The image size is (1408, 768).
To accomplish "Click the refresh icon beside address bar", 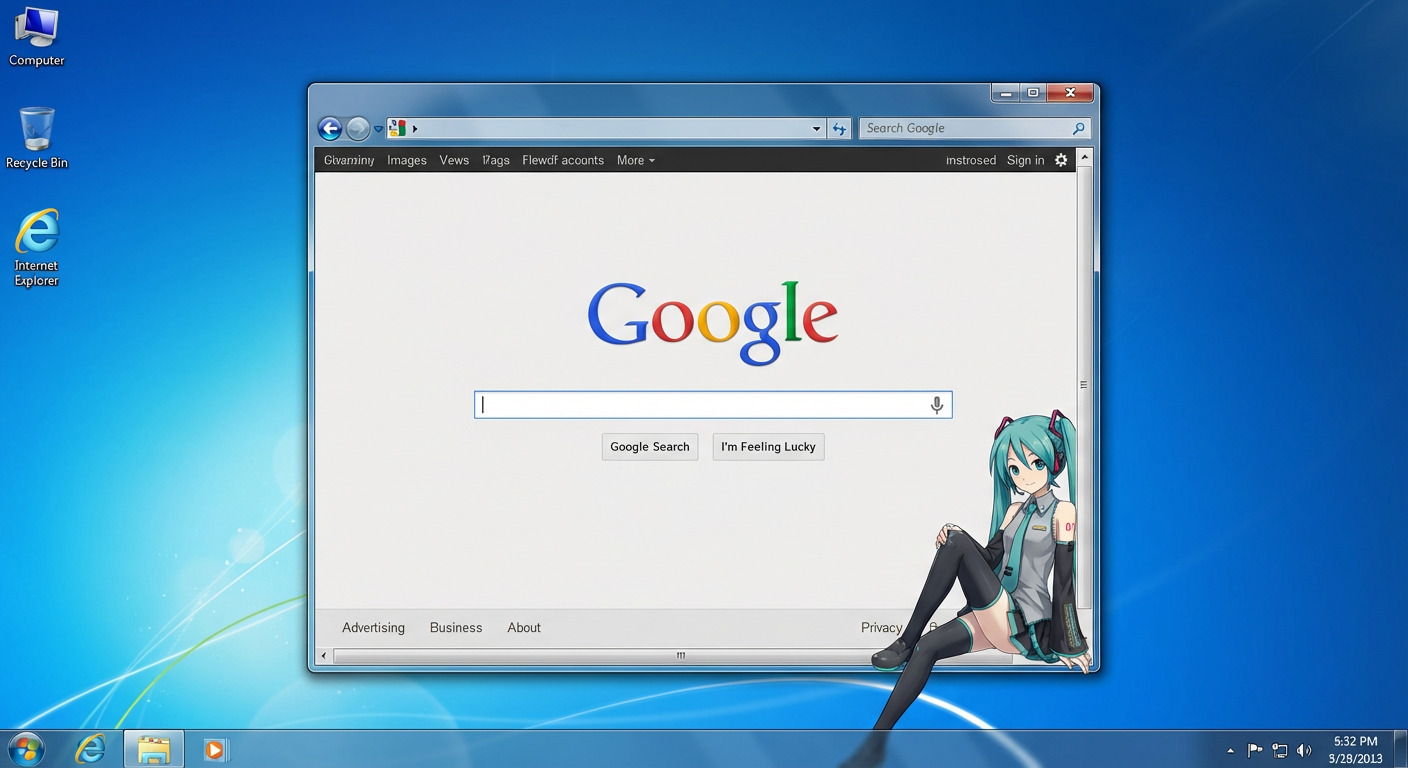I will point(839,128).
